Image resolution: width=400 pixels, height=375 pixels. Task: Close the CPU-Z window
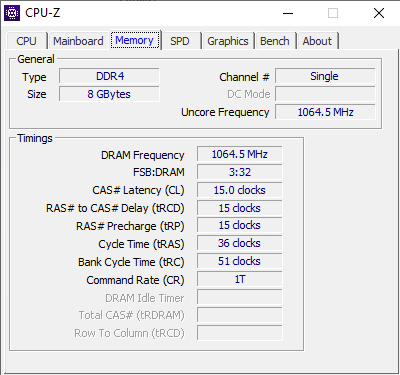pyautogui.click(x=379, y=13)
